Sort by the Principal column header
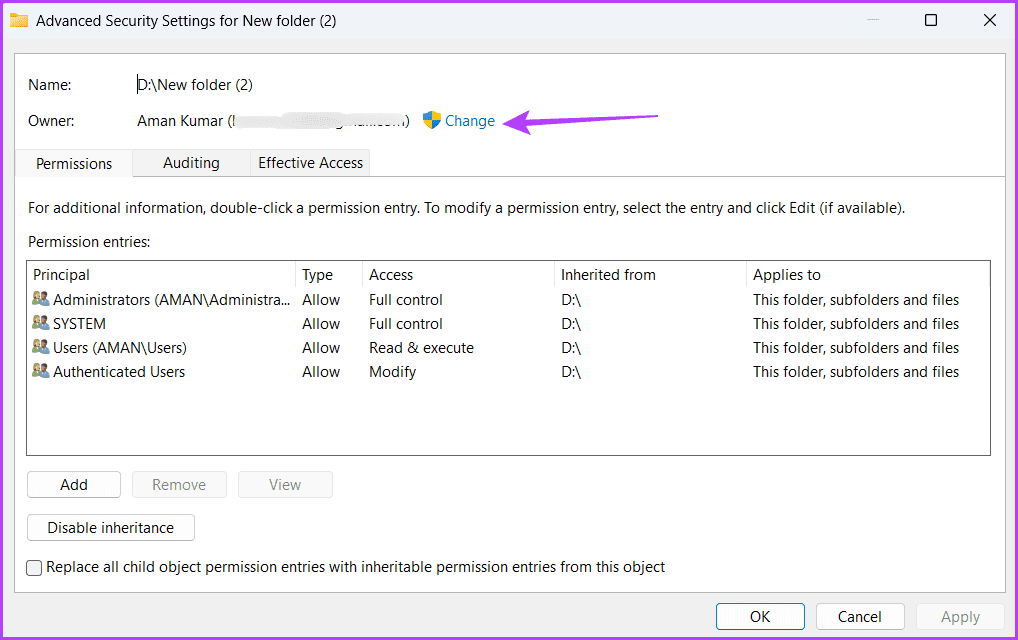Viewport: 1018px width, 640px height. [162, 275]
